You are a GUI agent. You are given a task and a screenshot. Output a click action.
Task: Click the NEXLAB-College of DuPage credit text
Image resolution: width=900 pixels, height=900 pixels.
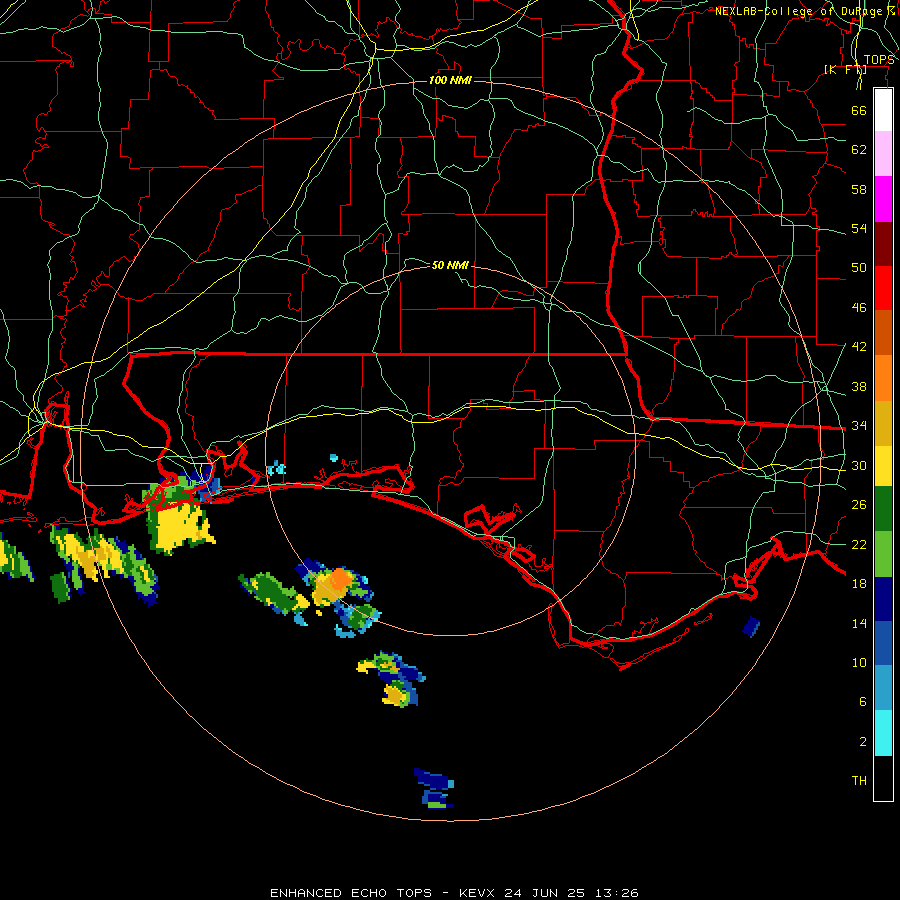click(805, 11)
